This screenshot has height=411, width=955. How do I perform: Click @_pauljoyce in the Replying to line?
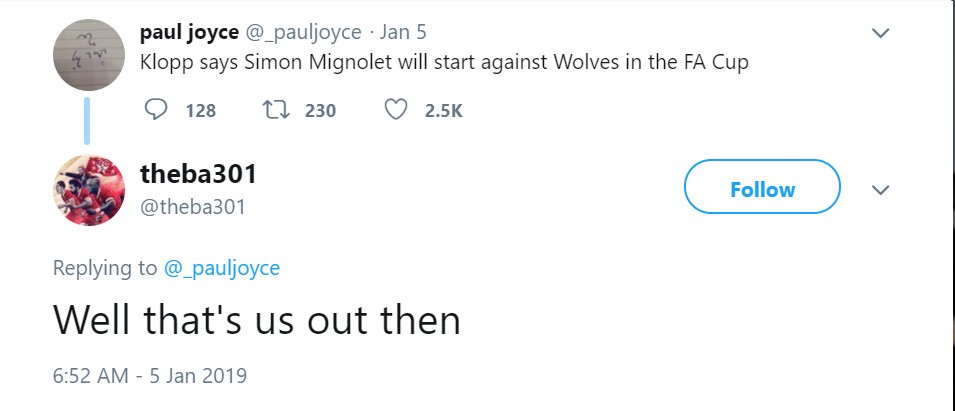tap(222, 268)
